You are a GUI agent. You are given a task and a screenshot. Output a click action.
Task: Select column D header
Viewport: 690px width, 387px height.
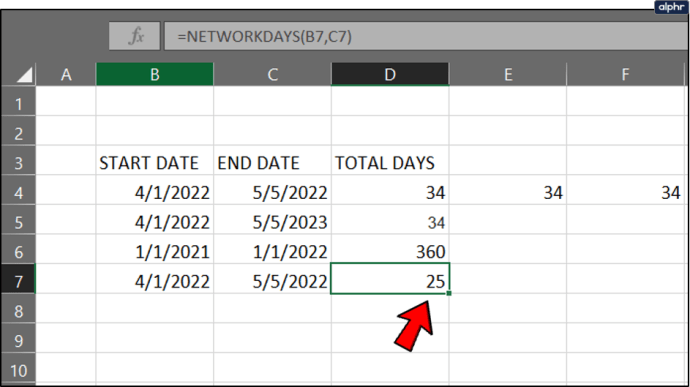click(390, 74)
